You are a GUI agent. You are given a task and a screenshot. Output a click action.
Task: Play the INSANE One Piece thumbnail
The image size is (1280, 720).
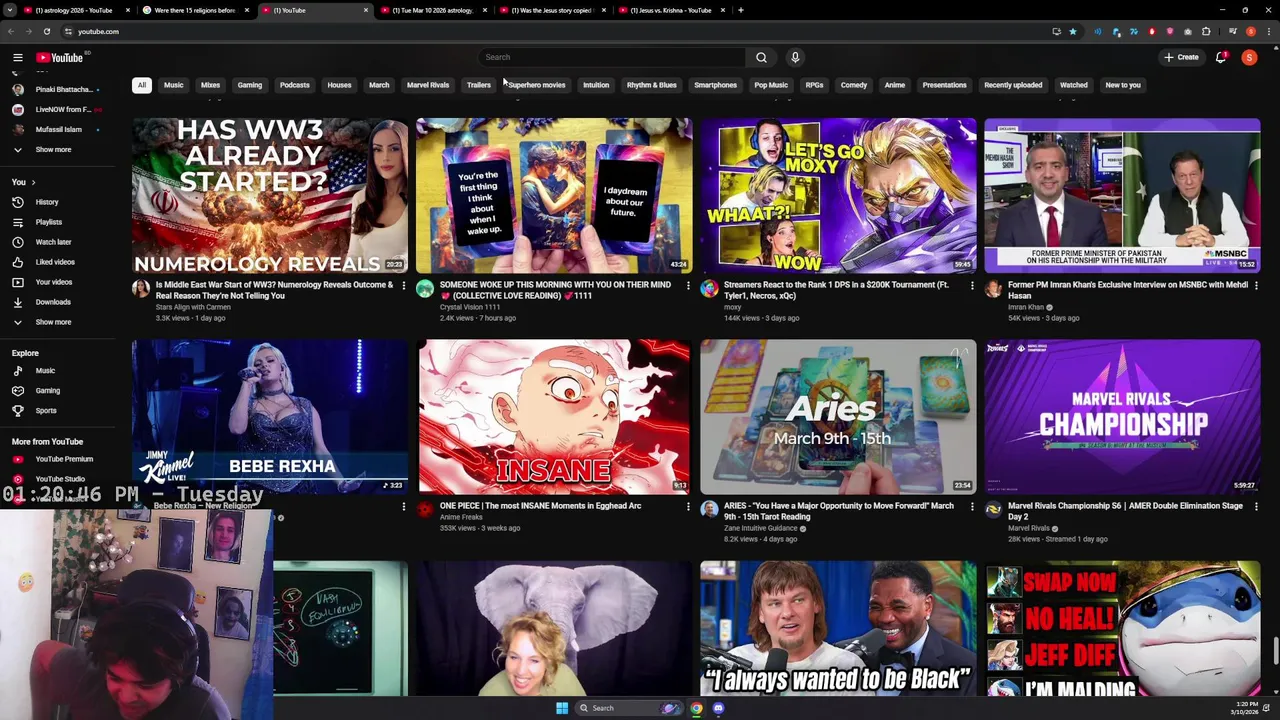coord(554,417)
